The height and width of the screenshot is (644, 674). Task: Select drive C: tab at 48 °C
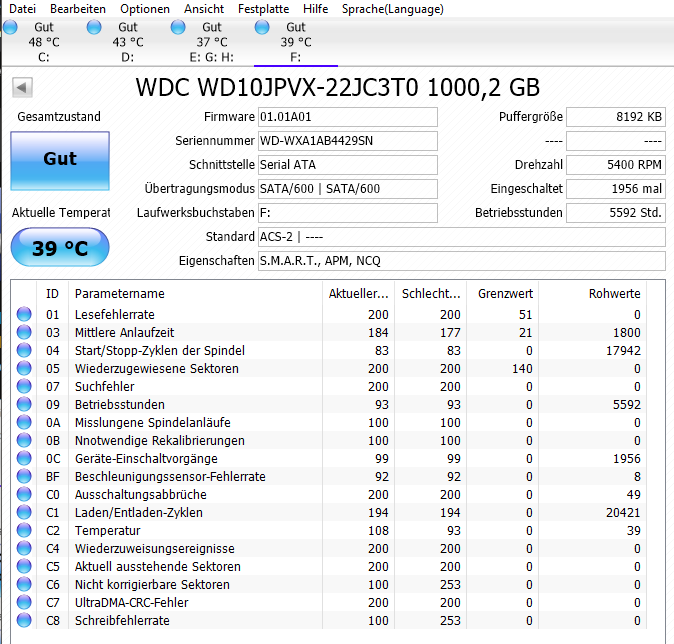pos(43,42)
